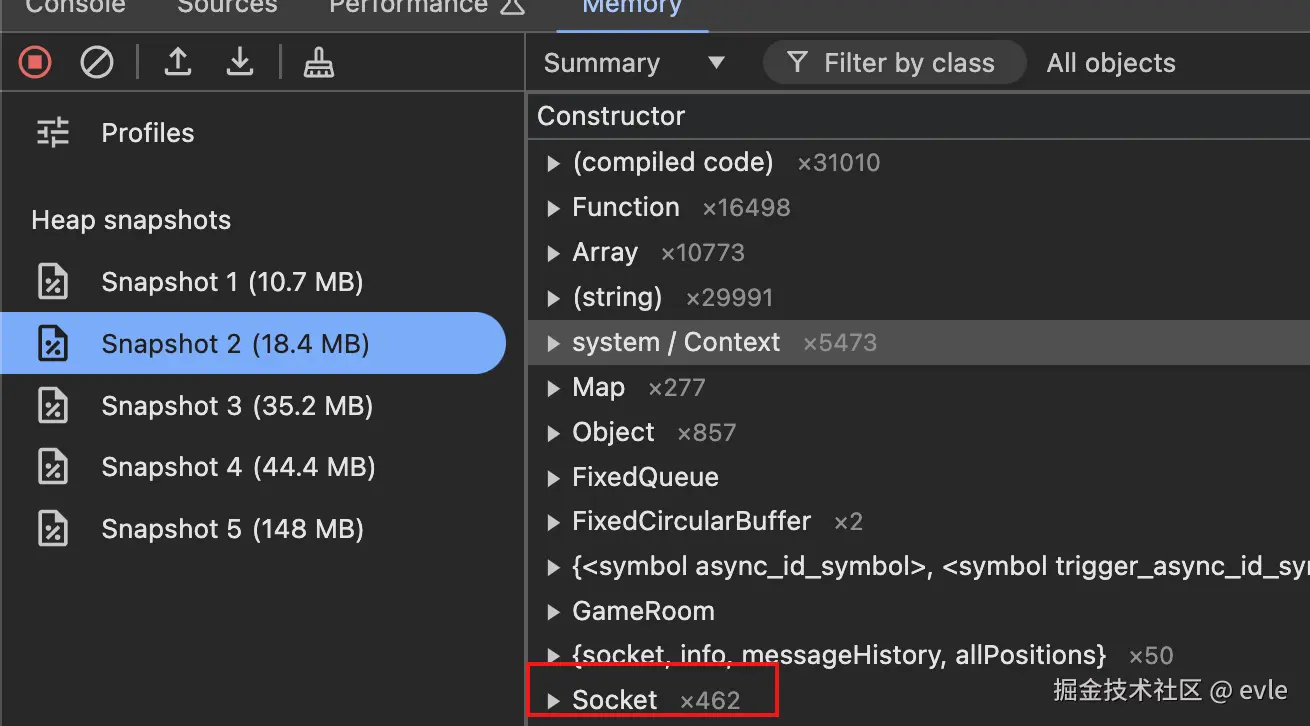
Task: Expand the Socket constructor row
Action: (x=553, y=701)
